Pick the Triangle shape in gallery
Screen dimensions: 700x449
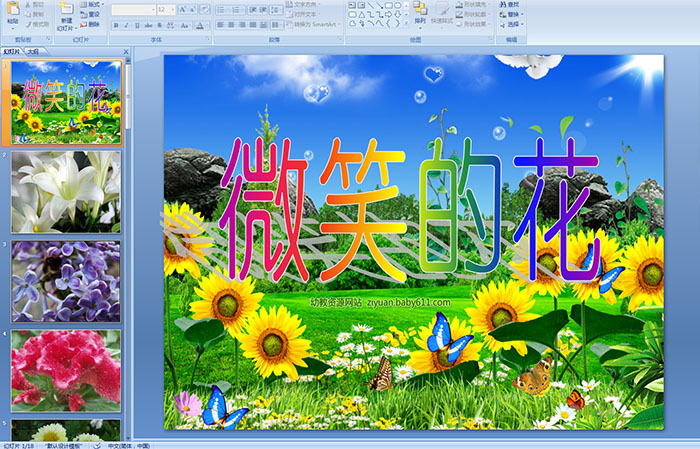(x=362, y=15)
